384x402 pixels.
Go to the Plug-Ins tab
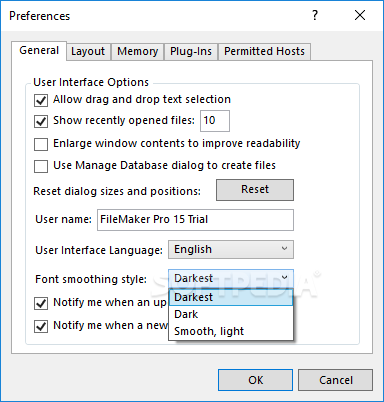[x=191, y=51]
